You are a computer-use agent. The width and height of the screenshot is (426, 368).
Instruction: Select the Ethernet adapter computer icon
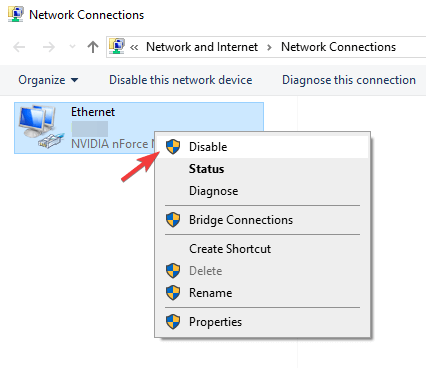41,127
